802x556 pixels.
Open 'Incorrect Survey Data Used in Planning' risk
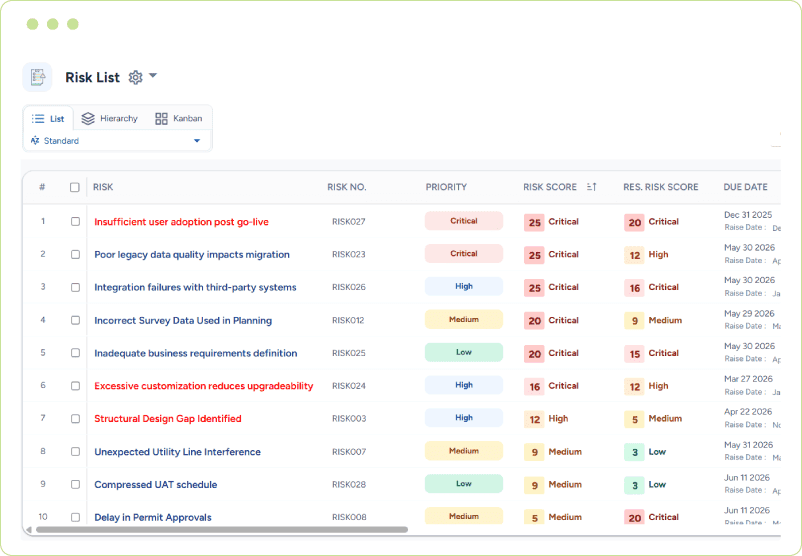coord(183,321)
